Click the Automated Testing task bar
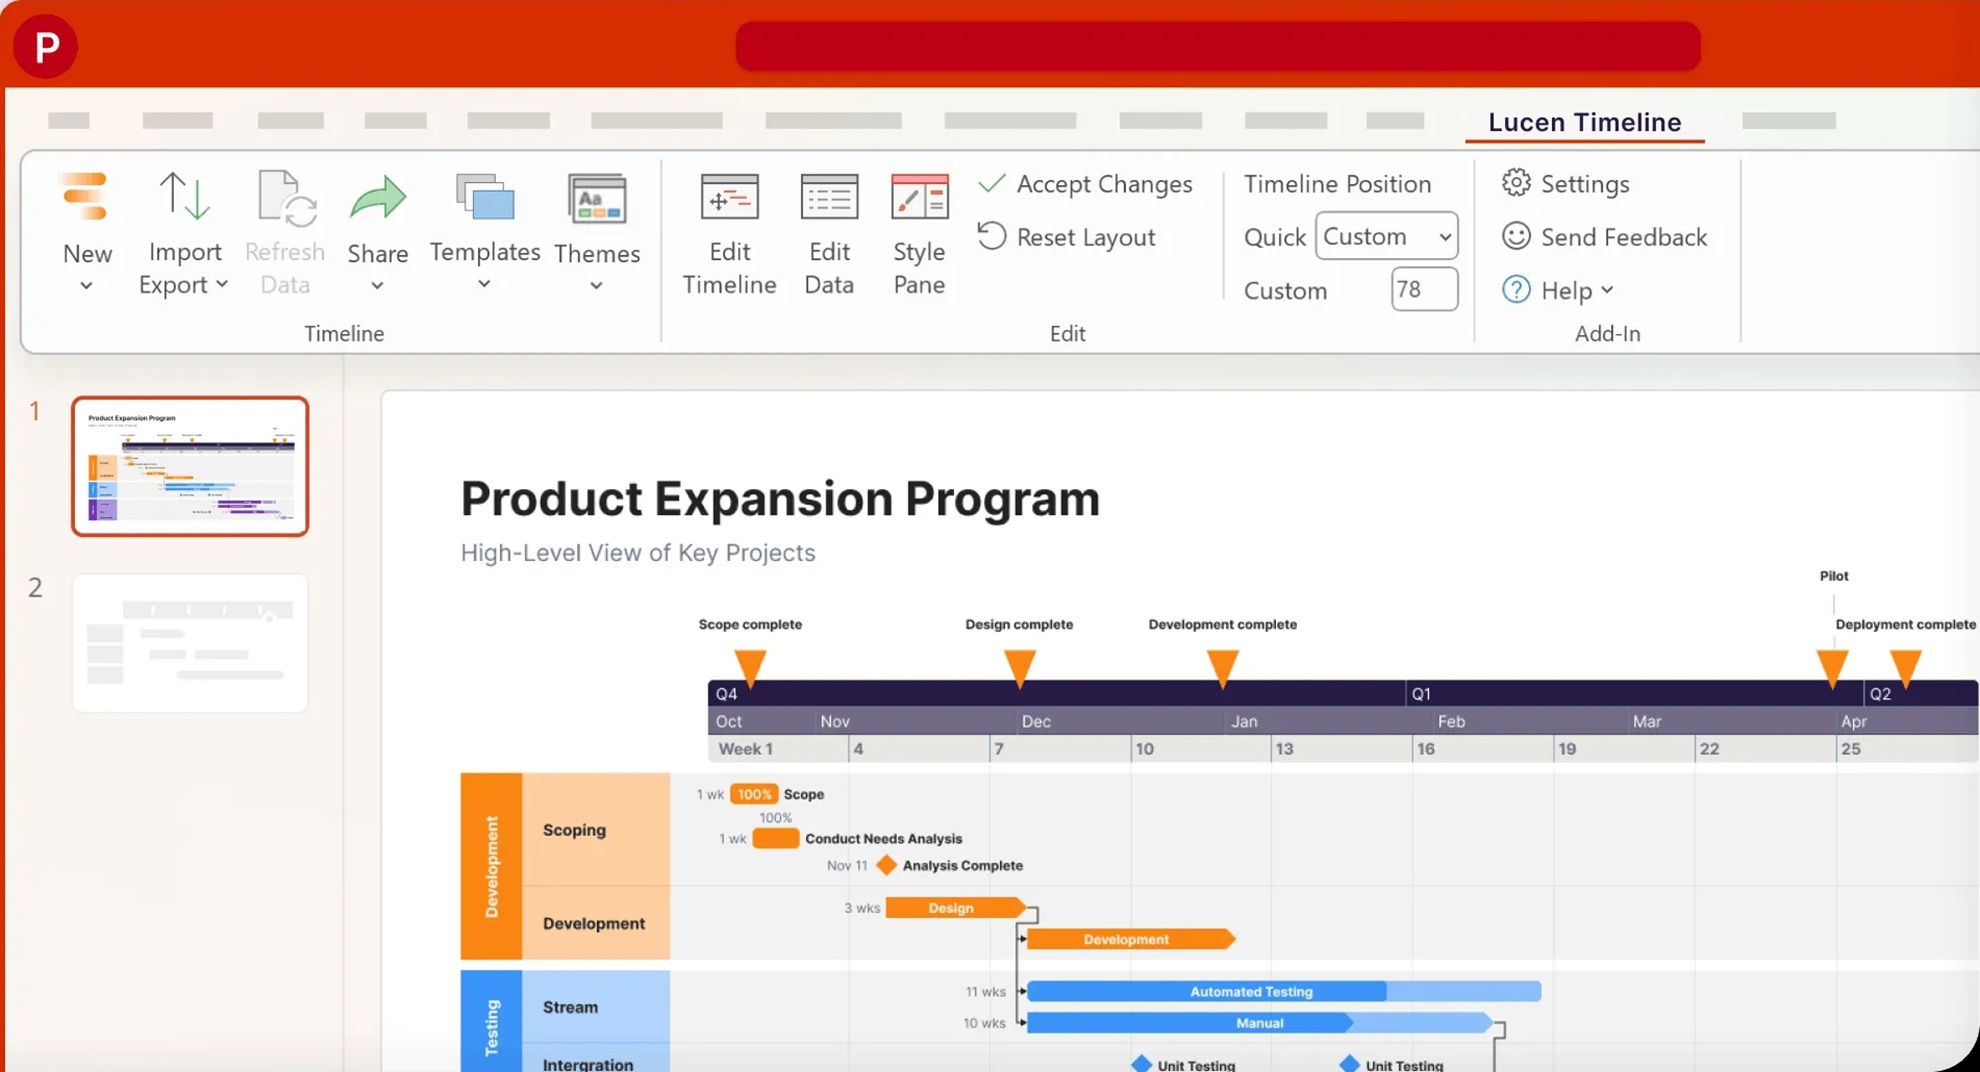Image resolution: width=1980 pixels, height=1072 pixels. tap(1283, 991)
